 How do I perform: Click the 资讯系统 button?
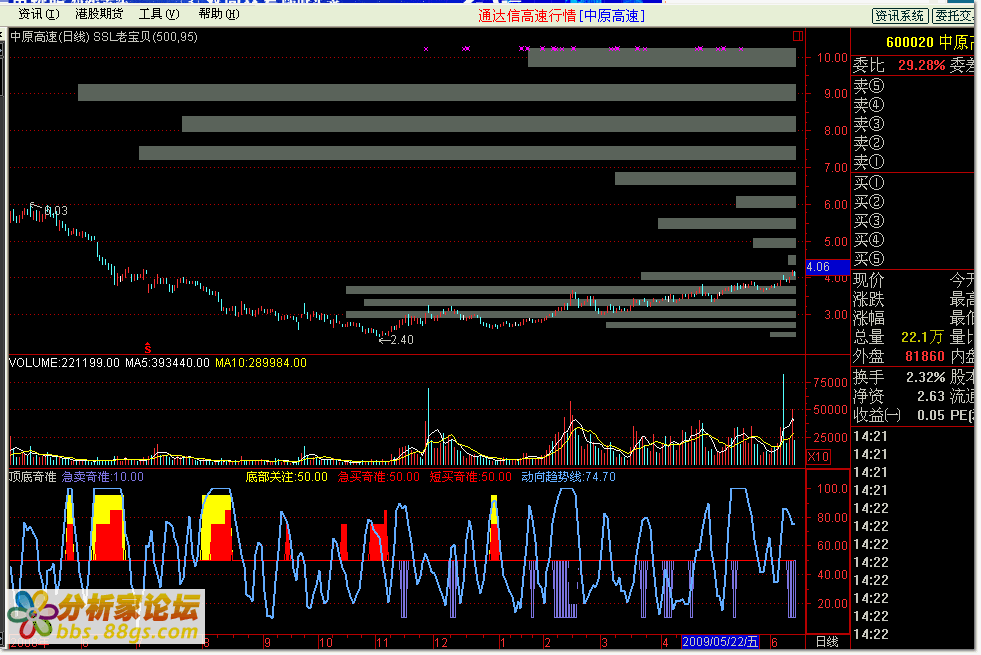(900, 16)
